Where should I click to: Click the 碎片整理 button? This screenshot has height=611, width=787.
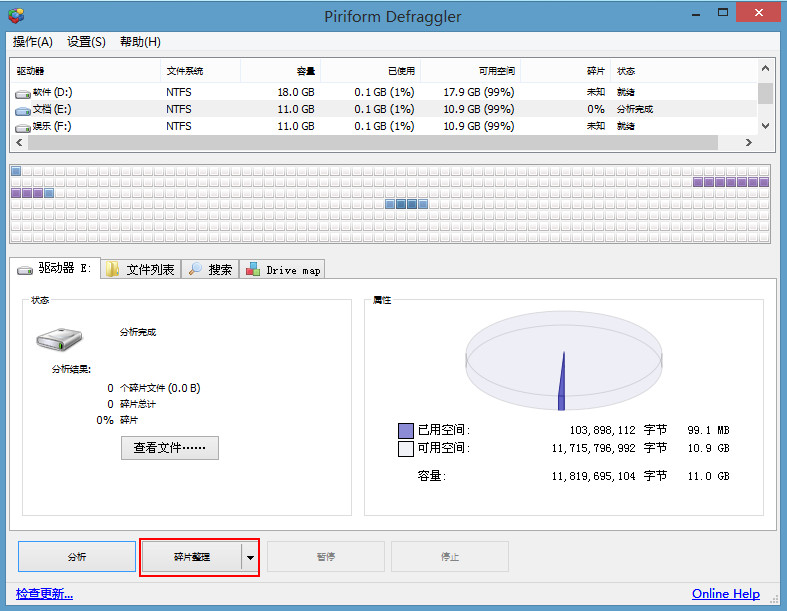pyautogui.click(x=192, y=556)
